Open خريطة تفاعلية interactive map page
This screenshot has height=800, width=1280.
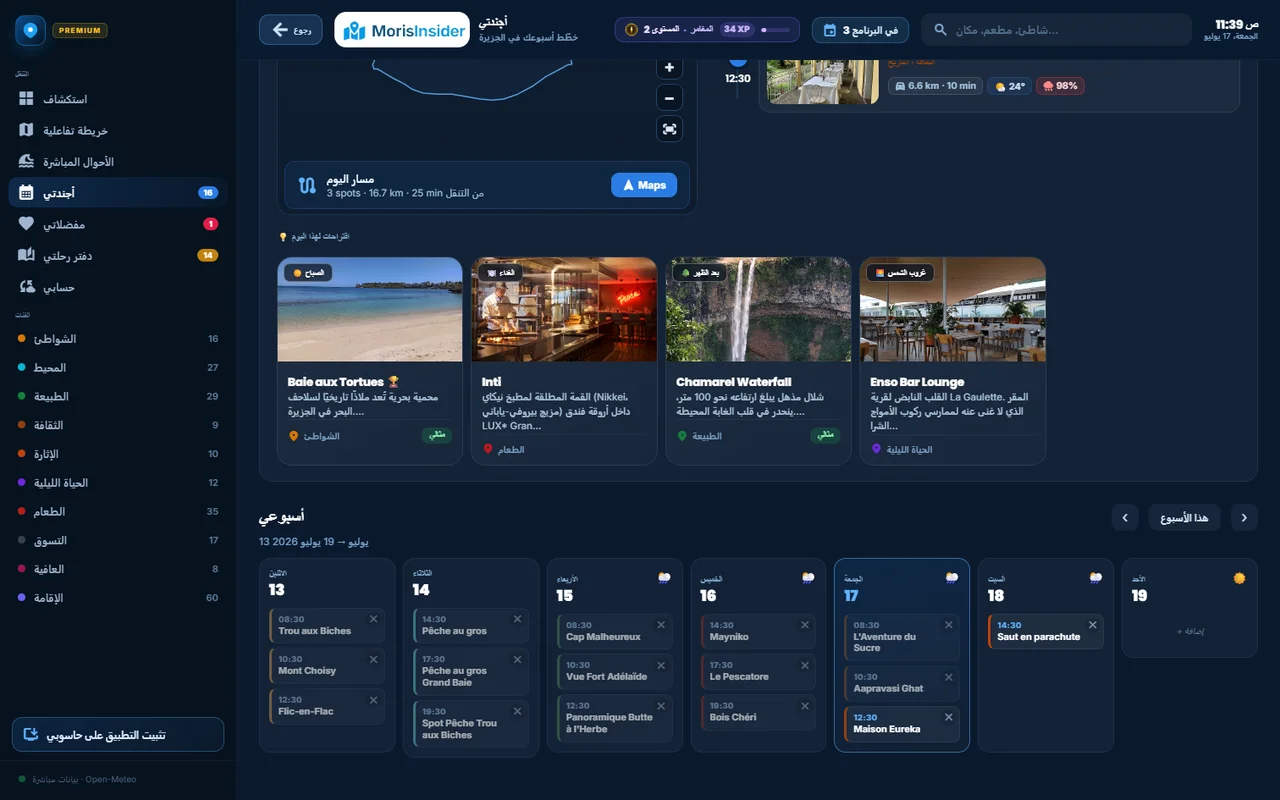tap(118, 130)
